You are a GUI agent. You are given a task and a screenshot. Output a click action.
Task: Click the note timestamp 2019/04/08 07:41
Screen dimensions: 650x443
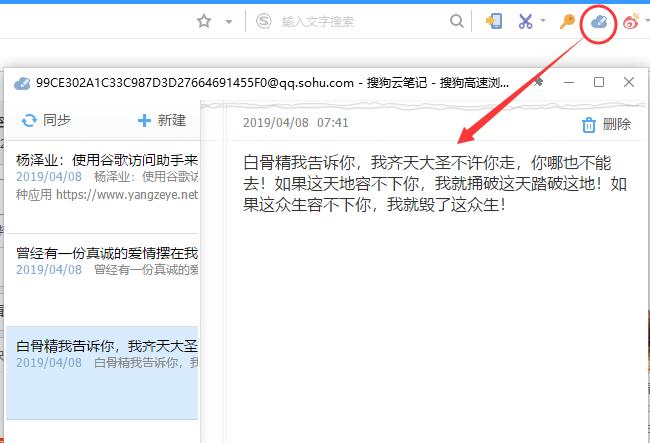[296, 123]
